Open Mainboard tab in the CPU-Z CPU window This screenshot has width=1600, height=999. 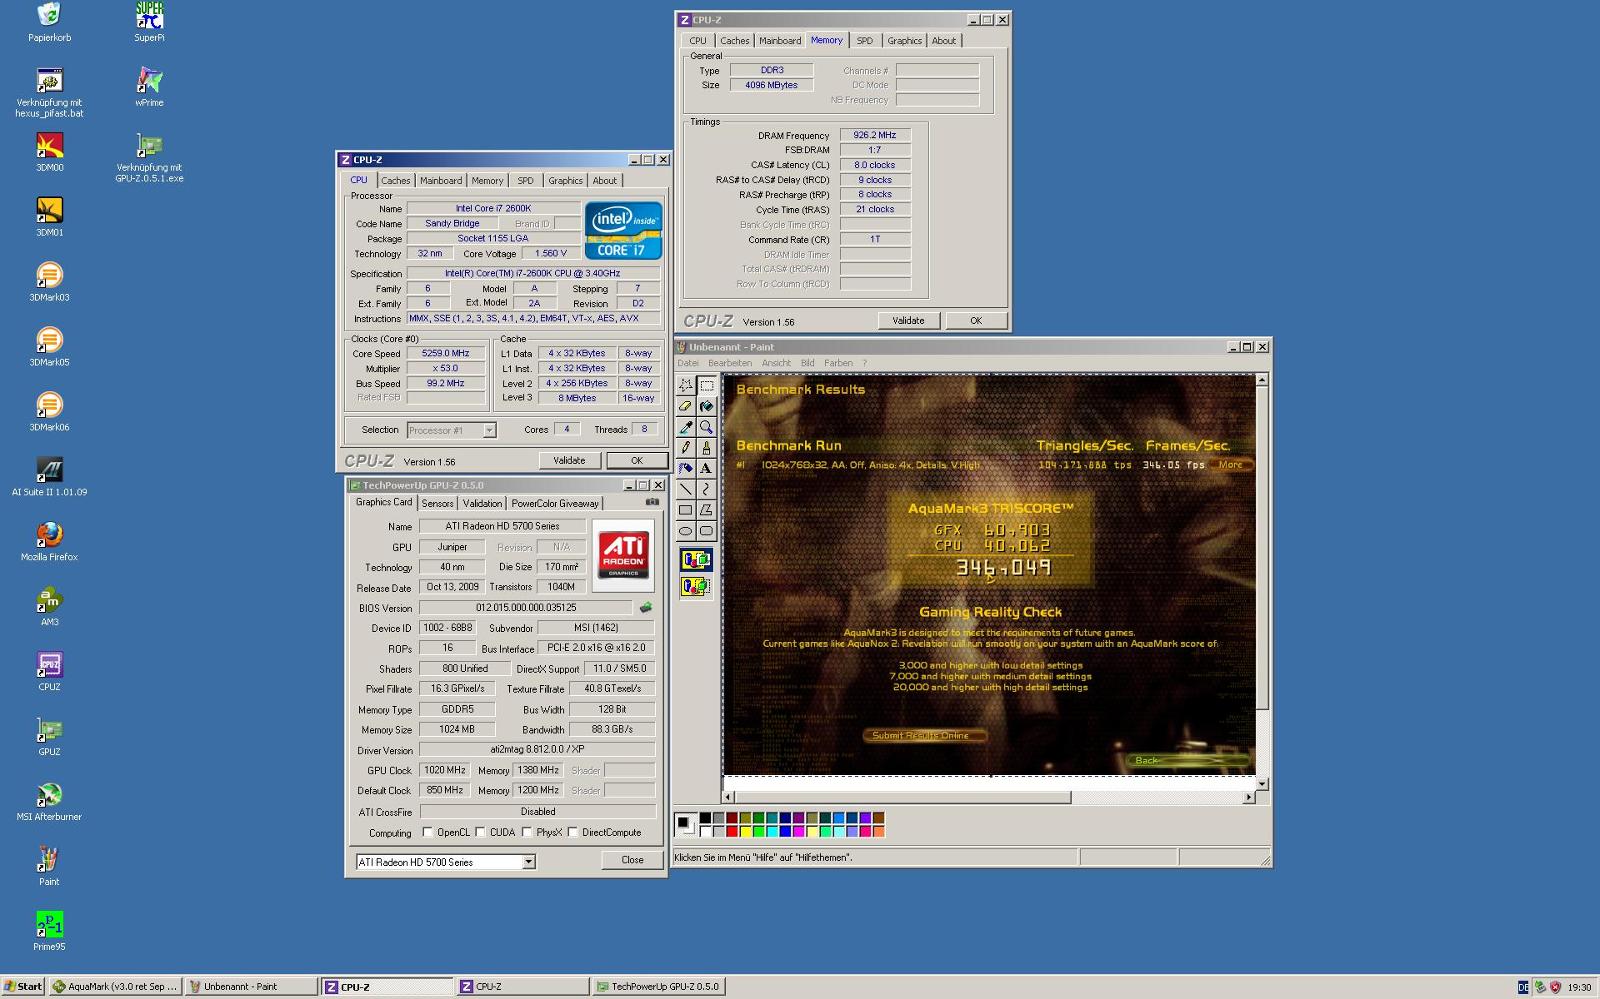[441, 181]
